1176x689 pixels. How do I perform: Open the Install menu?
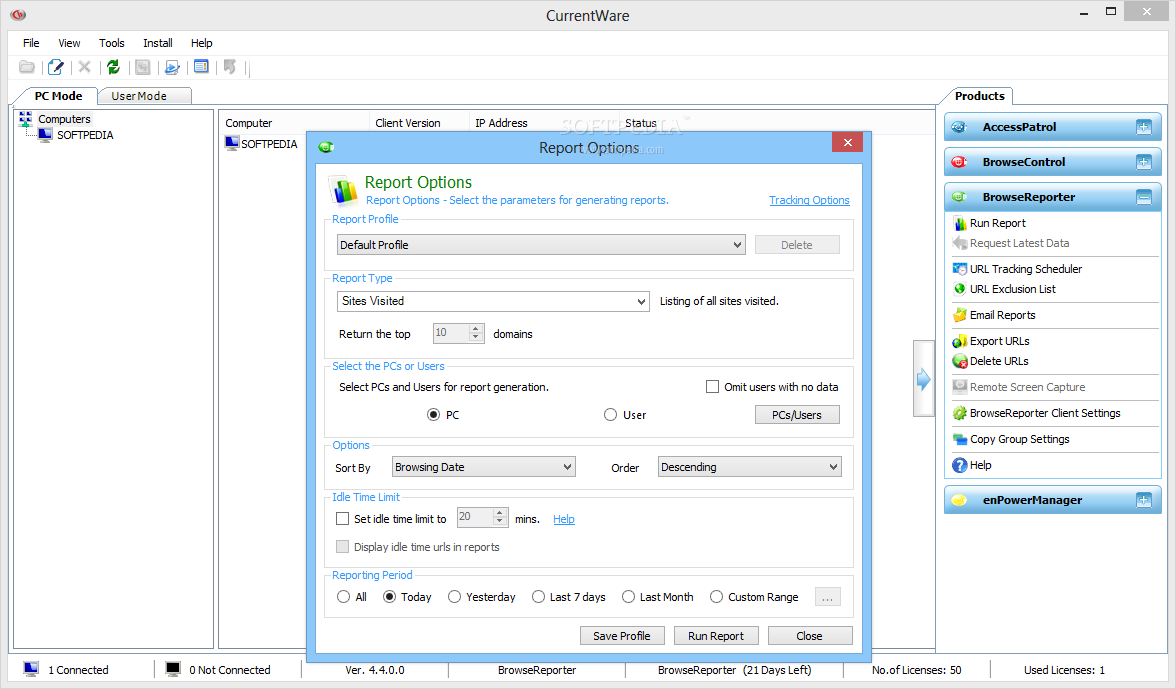(158, 43)
